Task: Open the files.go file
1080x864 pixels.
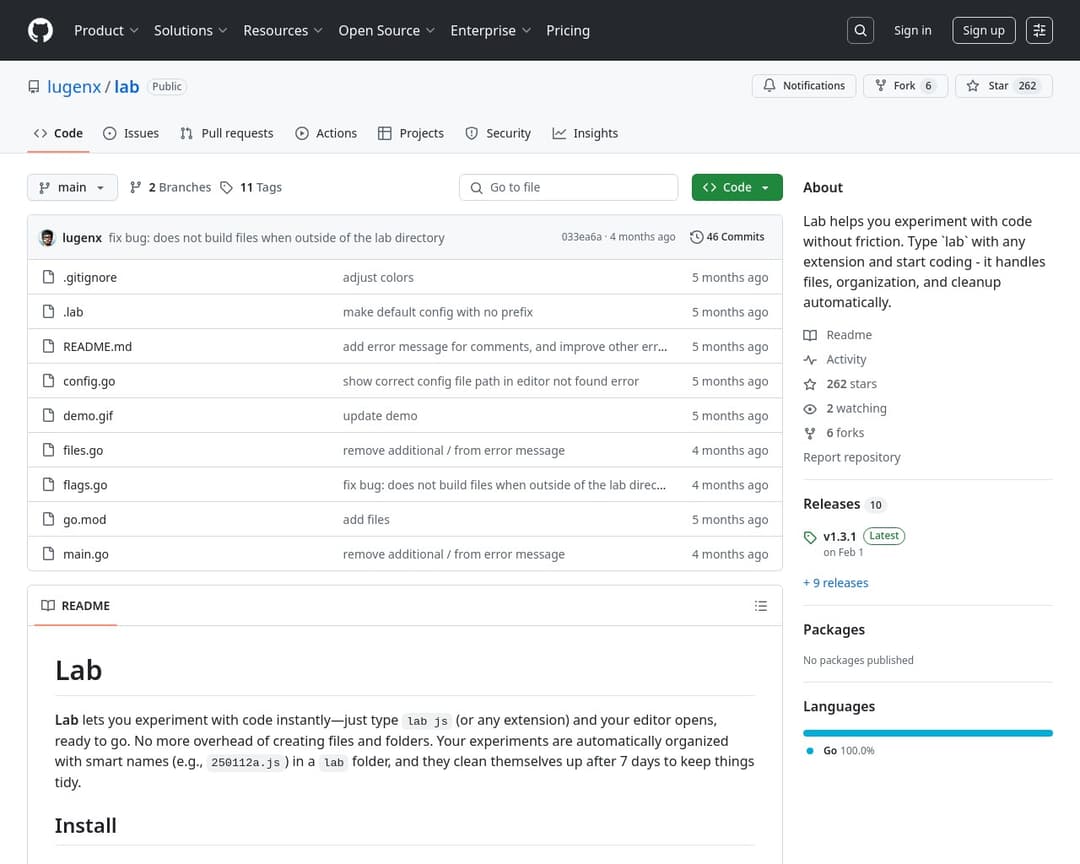Action: tap(83, 451)
